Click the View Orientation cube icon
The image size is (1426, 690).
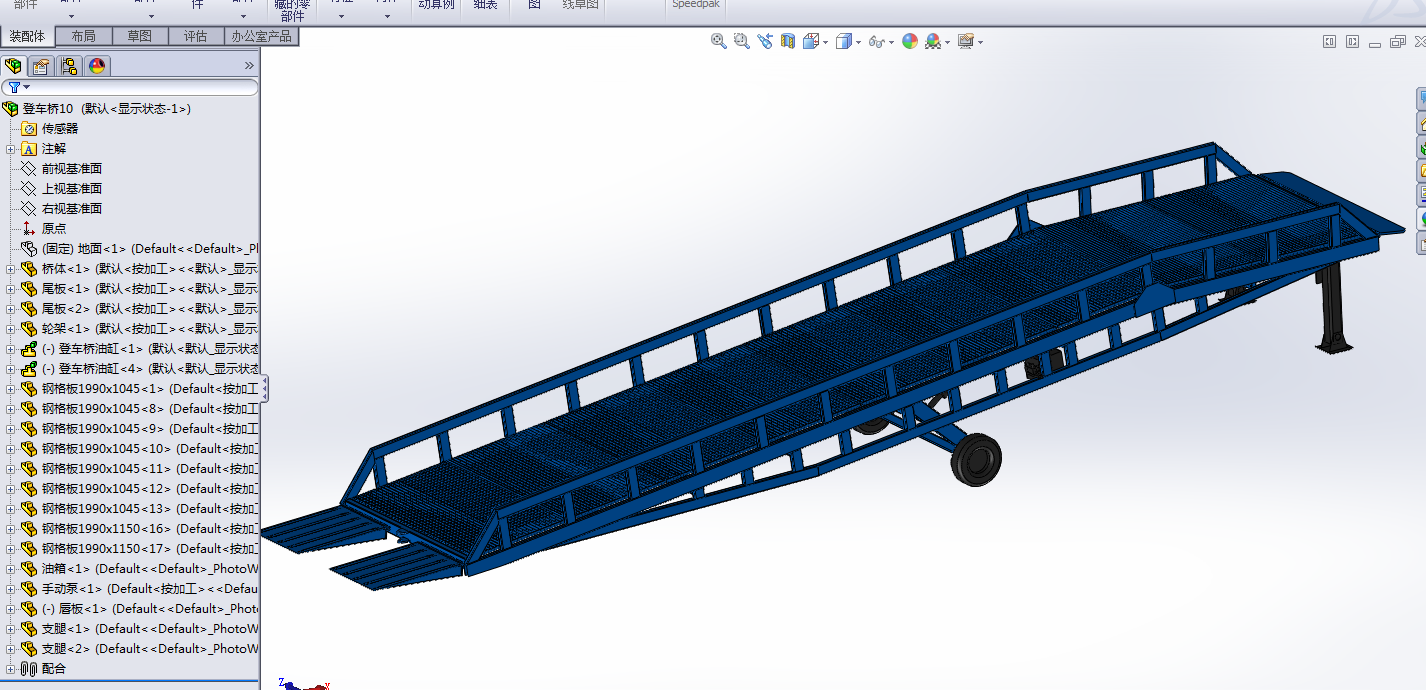[811, 41]
